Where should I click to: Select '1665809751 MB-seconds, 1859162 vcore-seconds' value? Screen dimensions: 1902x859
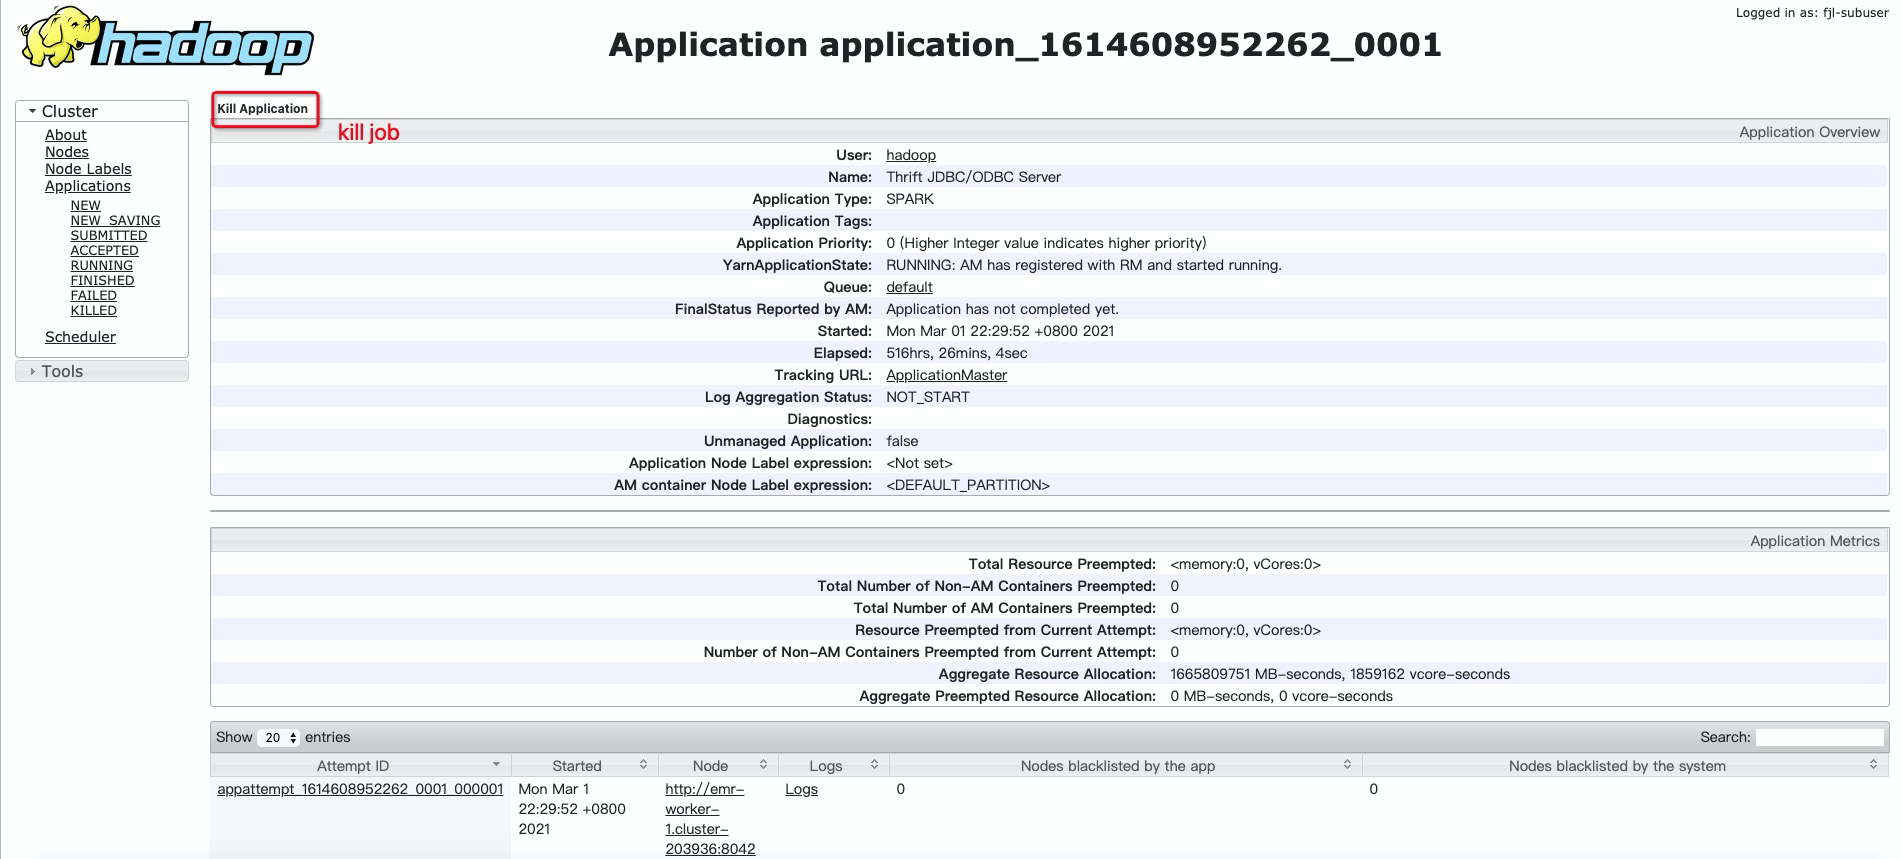click(x=1340, y=674)
